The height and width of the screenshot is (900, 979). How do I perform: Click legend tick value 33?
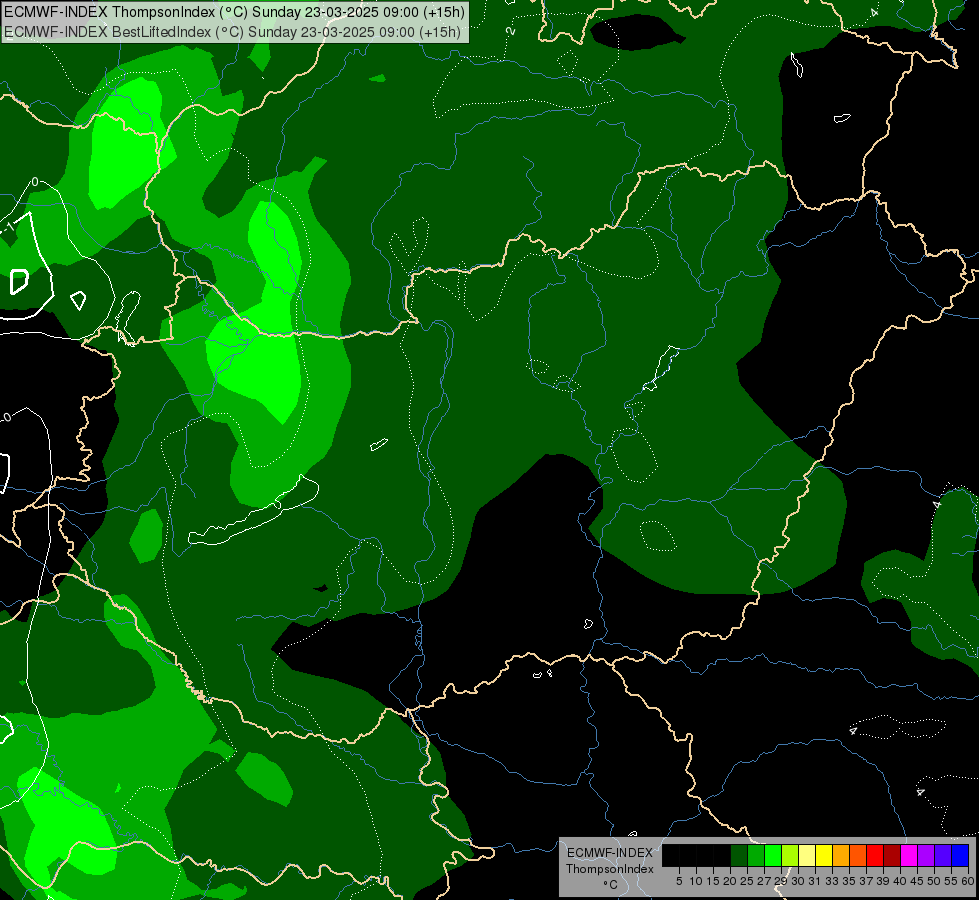point(832,881)
